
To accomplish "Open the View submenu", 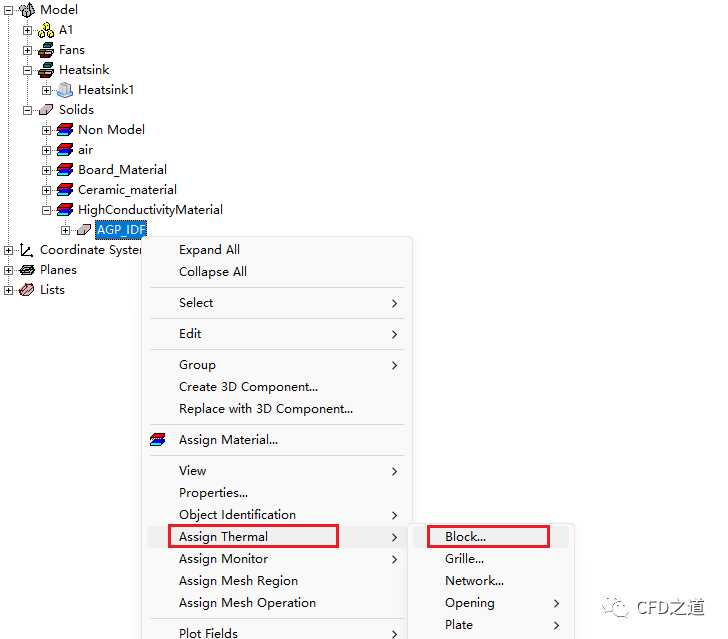I will 277,471.
